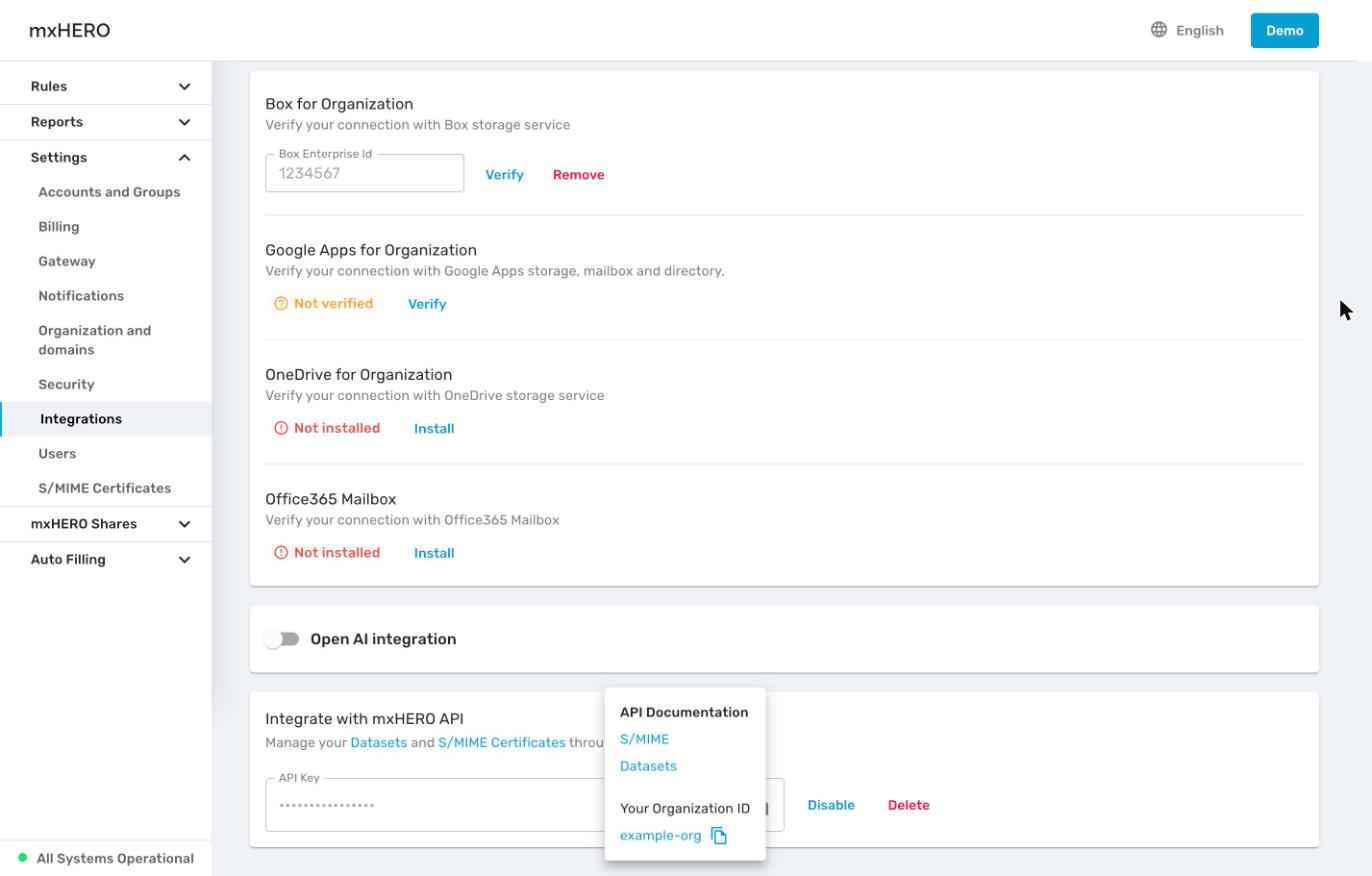Open the Datasets API documentation link
The width and height of the screenshot is (1372, 876).
648,766
